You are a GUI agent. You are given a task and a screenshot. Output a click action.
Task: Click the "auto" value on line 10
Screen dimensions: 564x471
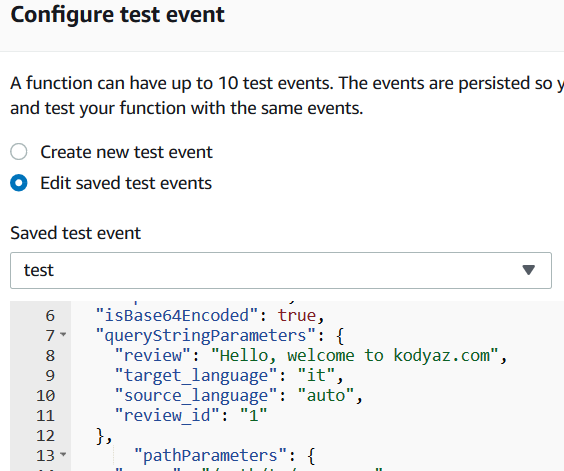[326, 395]
